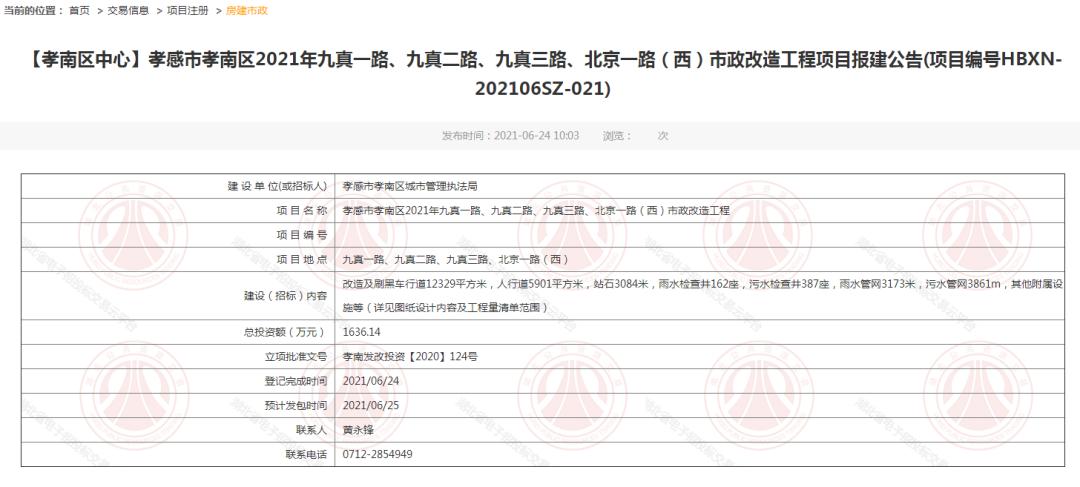
Task: Click the phone number 0712-2854949
Action: [377, 454]
